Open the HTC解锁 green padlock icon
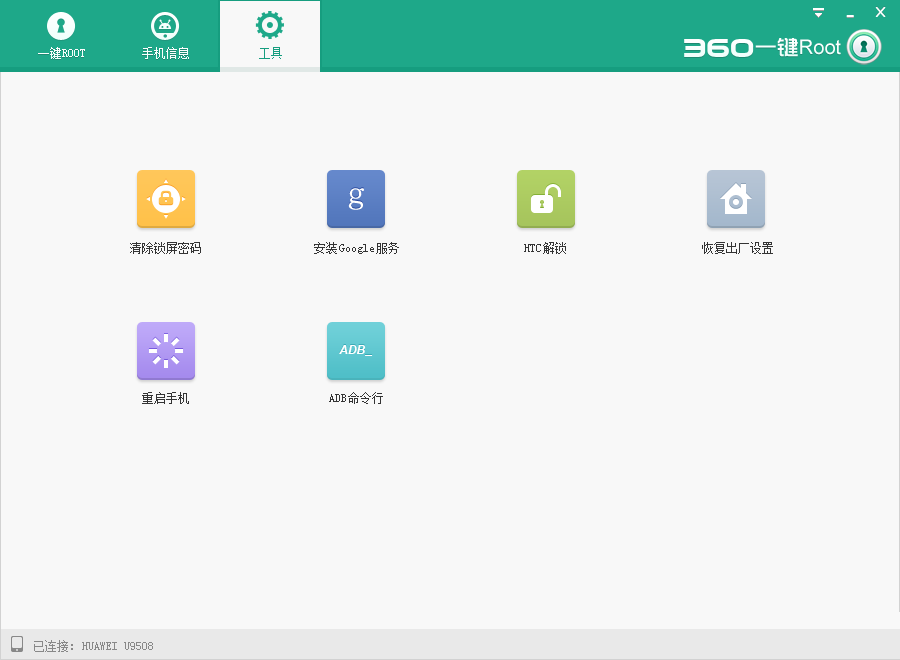 click(546, 199)
